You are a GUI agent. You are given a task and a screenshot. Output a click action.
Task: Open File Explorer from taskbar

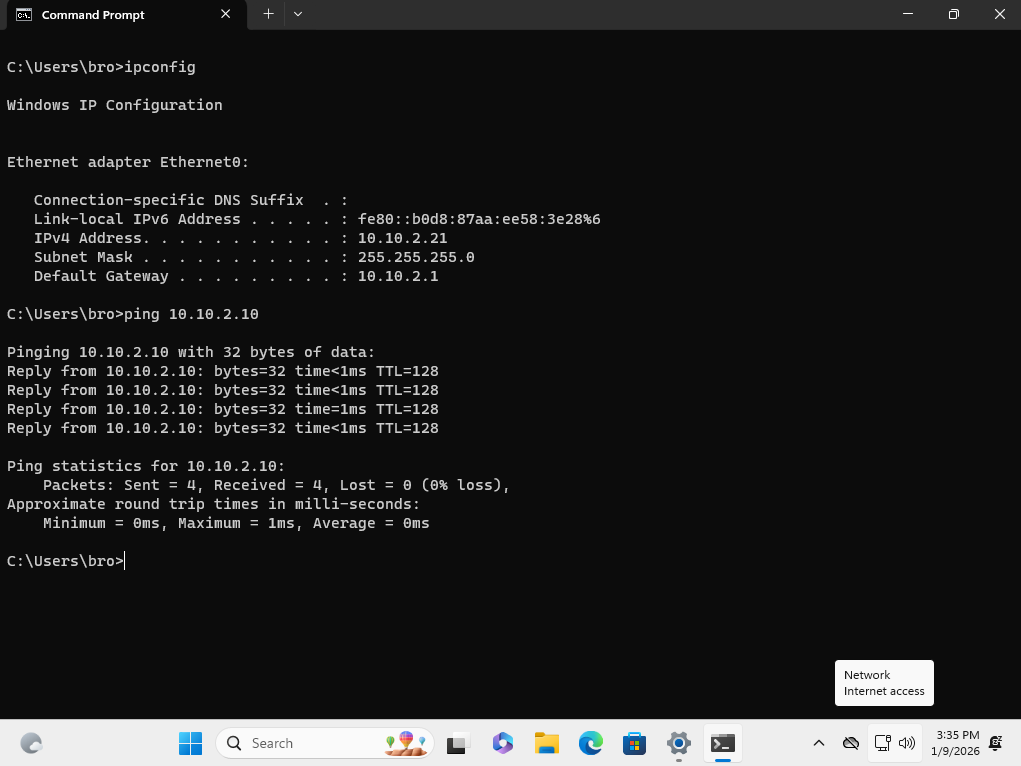[x=546, y=743]
